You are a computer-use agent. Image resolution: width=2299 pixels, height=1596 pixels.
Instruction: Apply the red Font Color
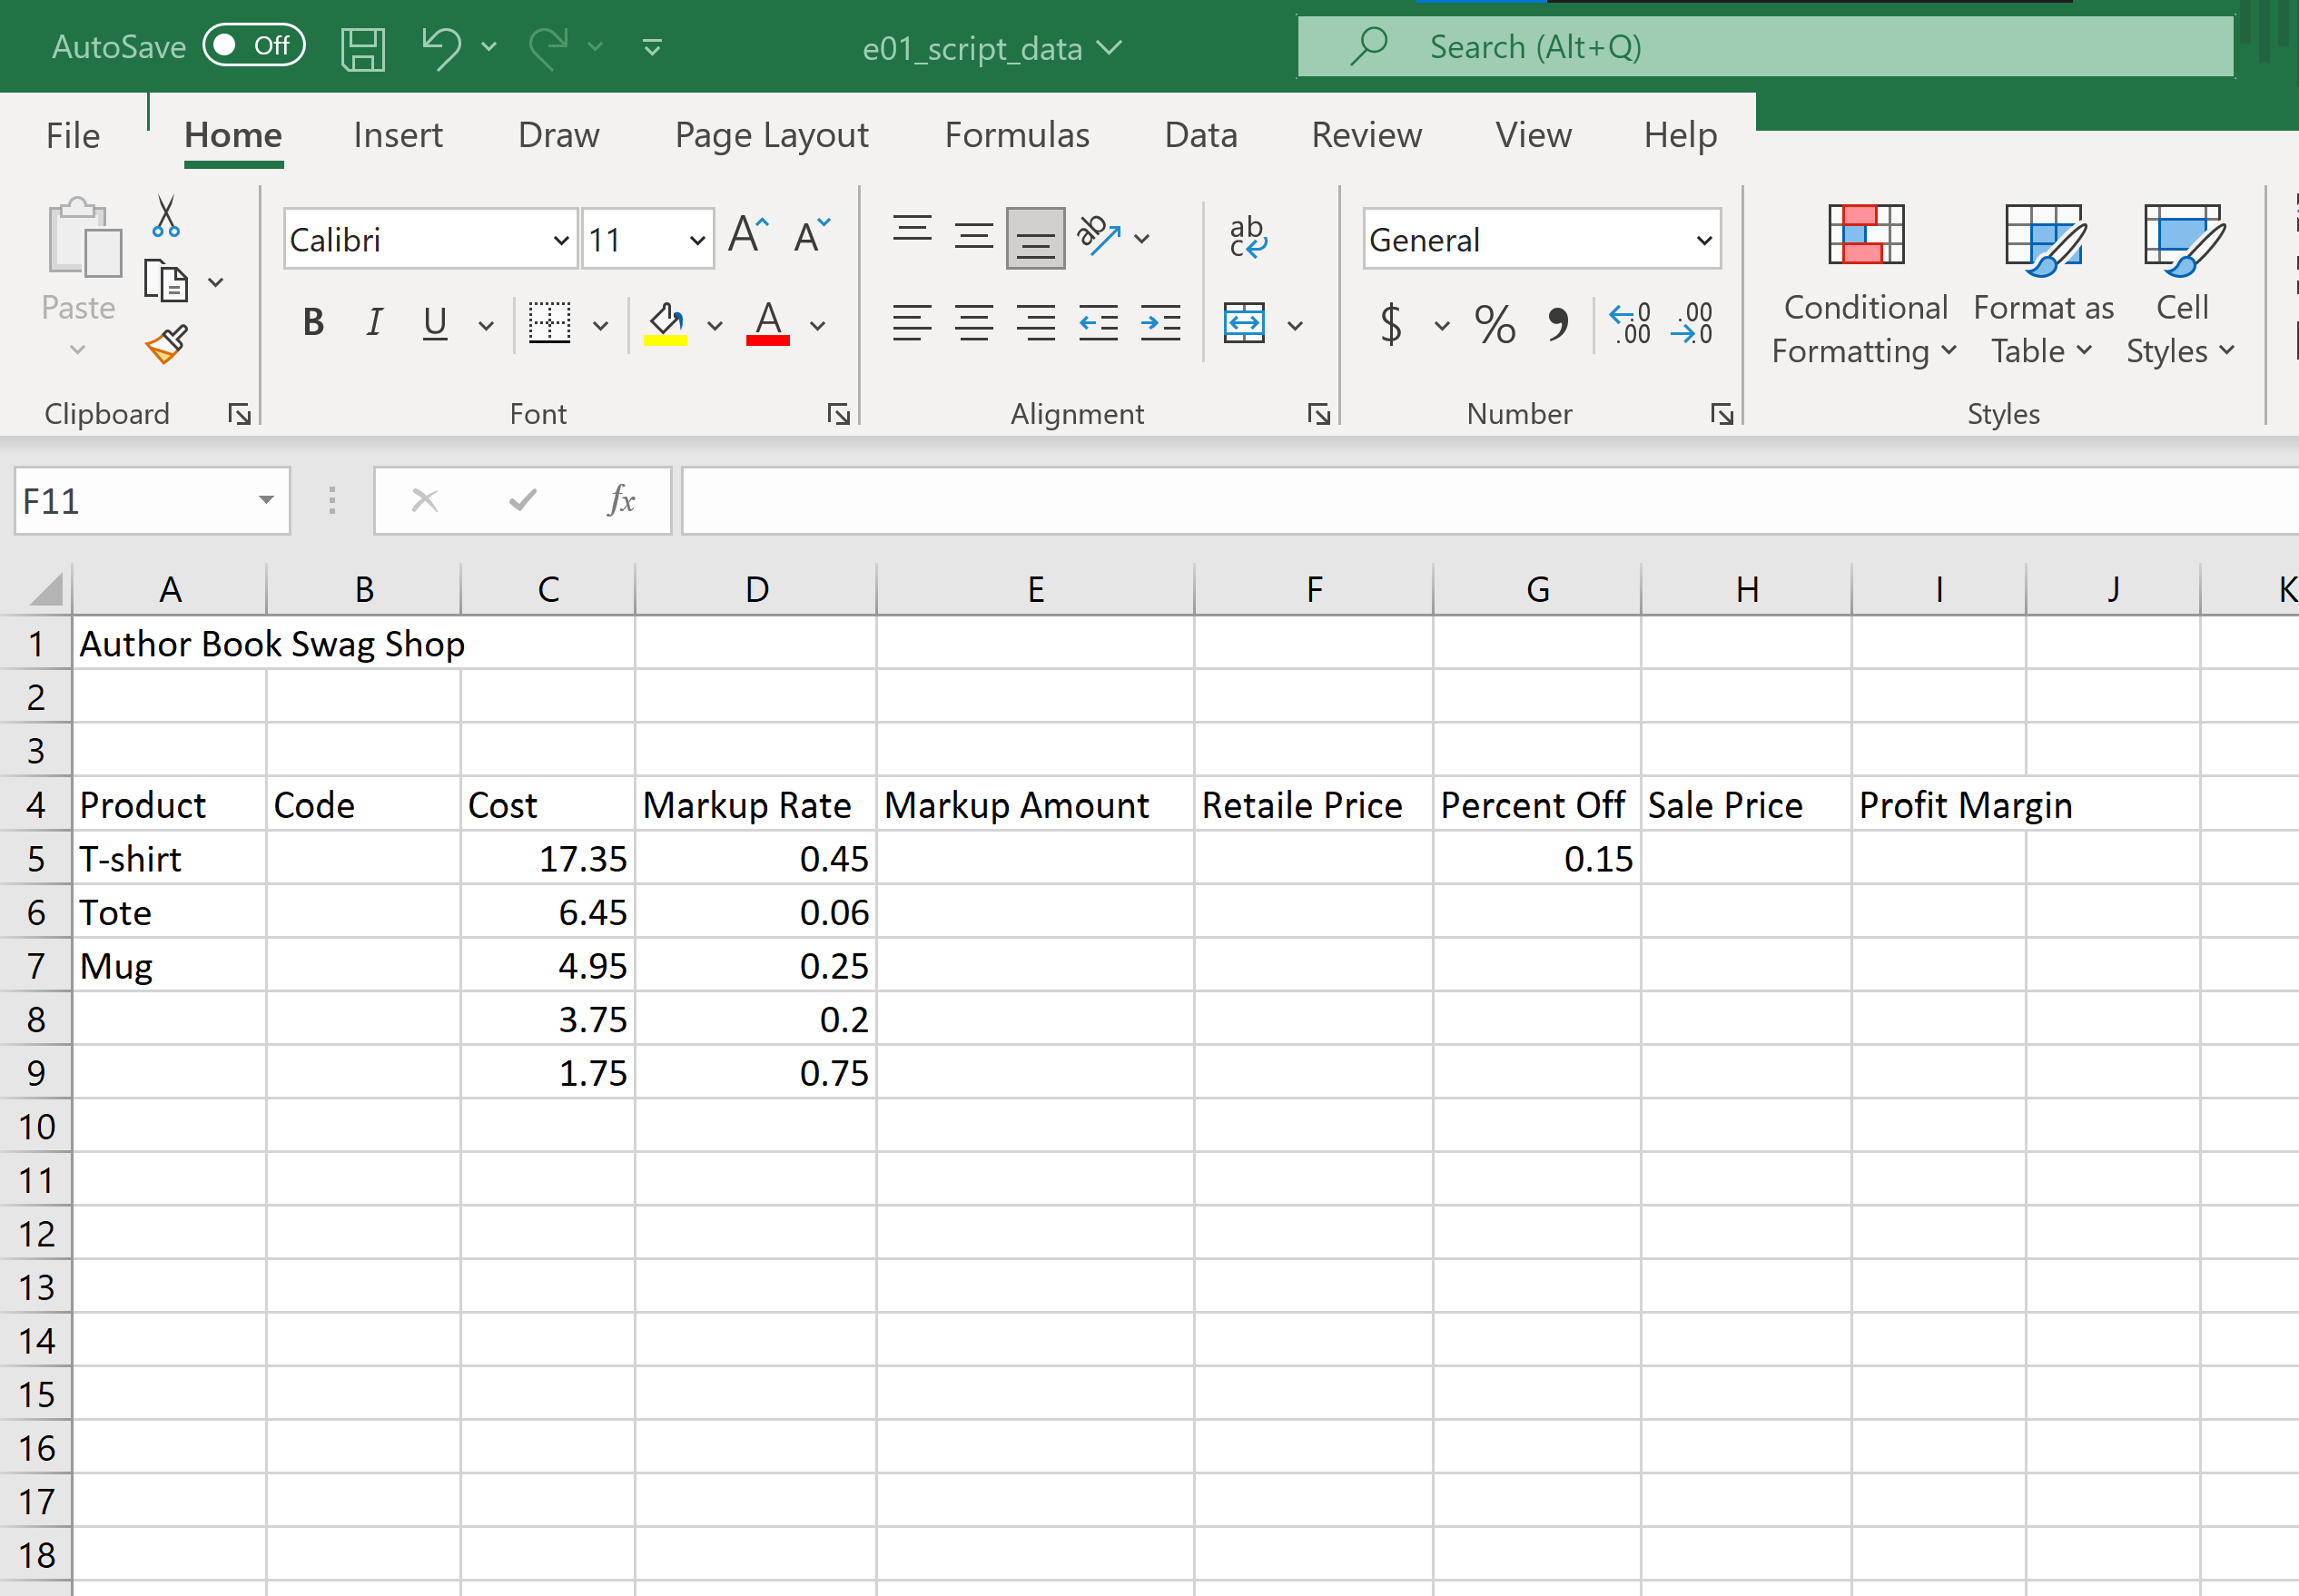coord(767,323)
